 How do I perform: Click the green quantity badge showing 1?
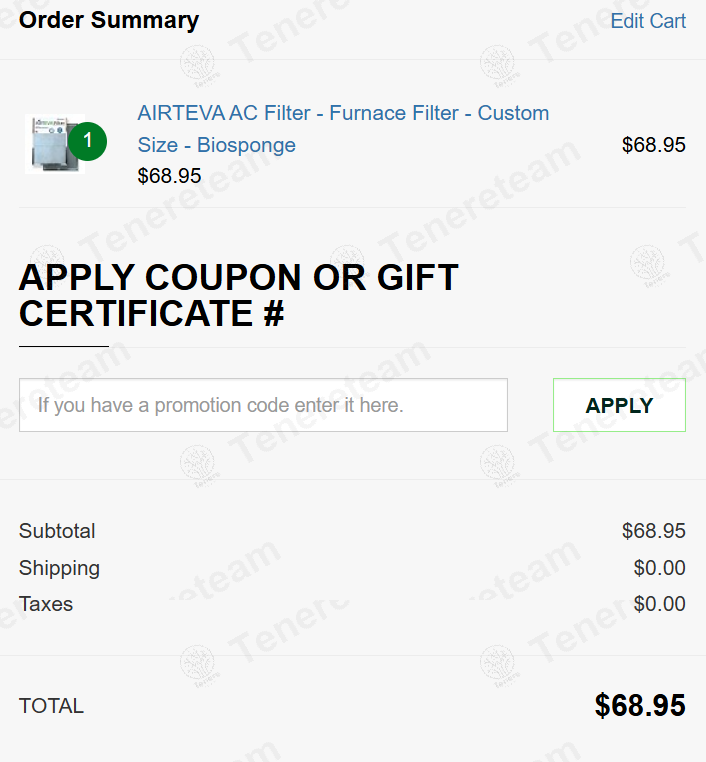click(88, 141)
